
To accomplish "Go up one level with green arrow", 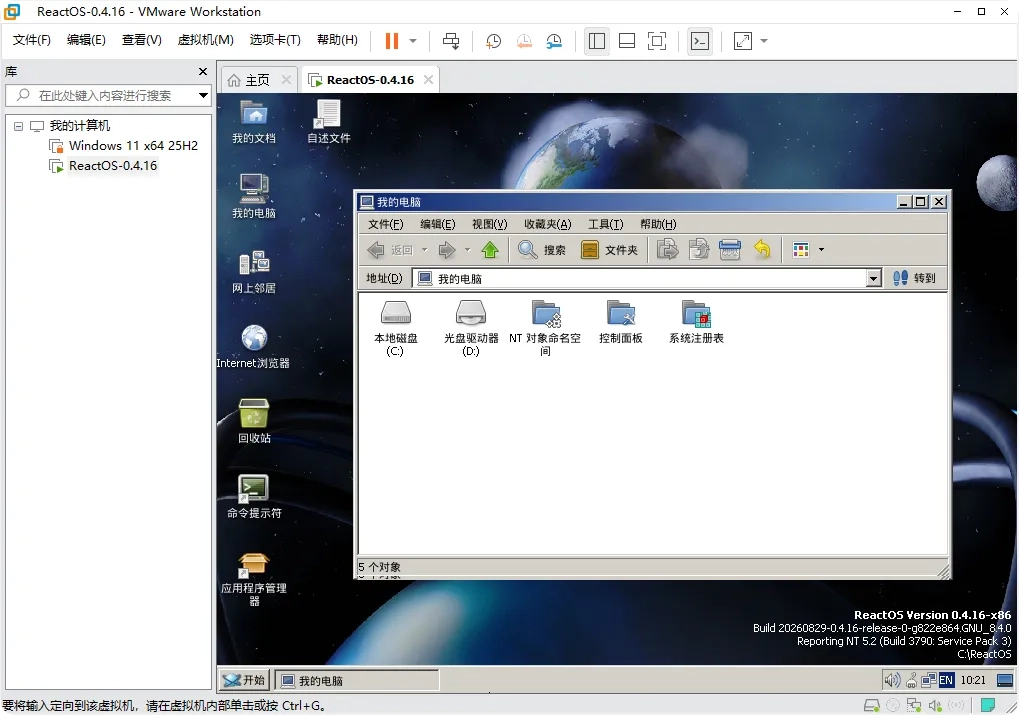I will click(490, 250).
